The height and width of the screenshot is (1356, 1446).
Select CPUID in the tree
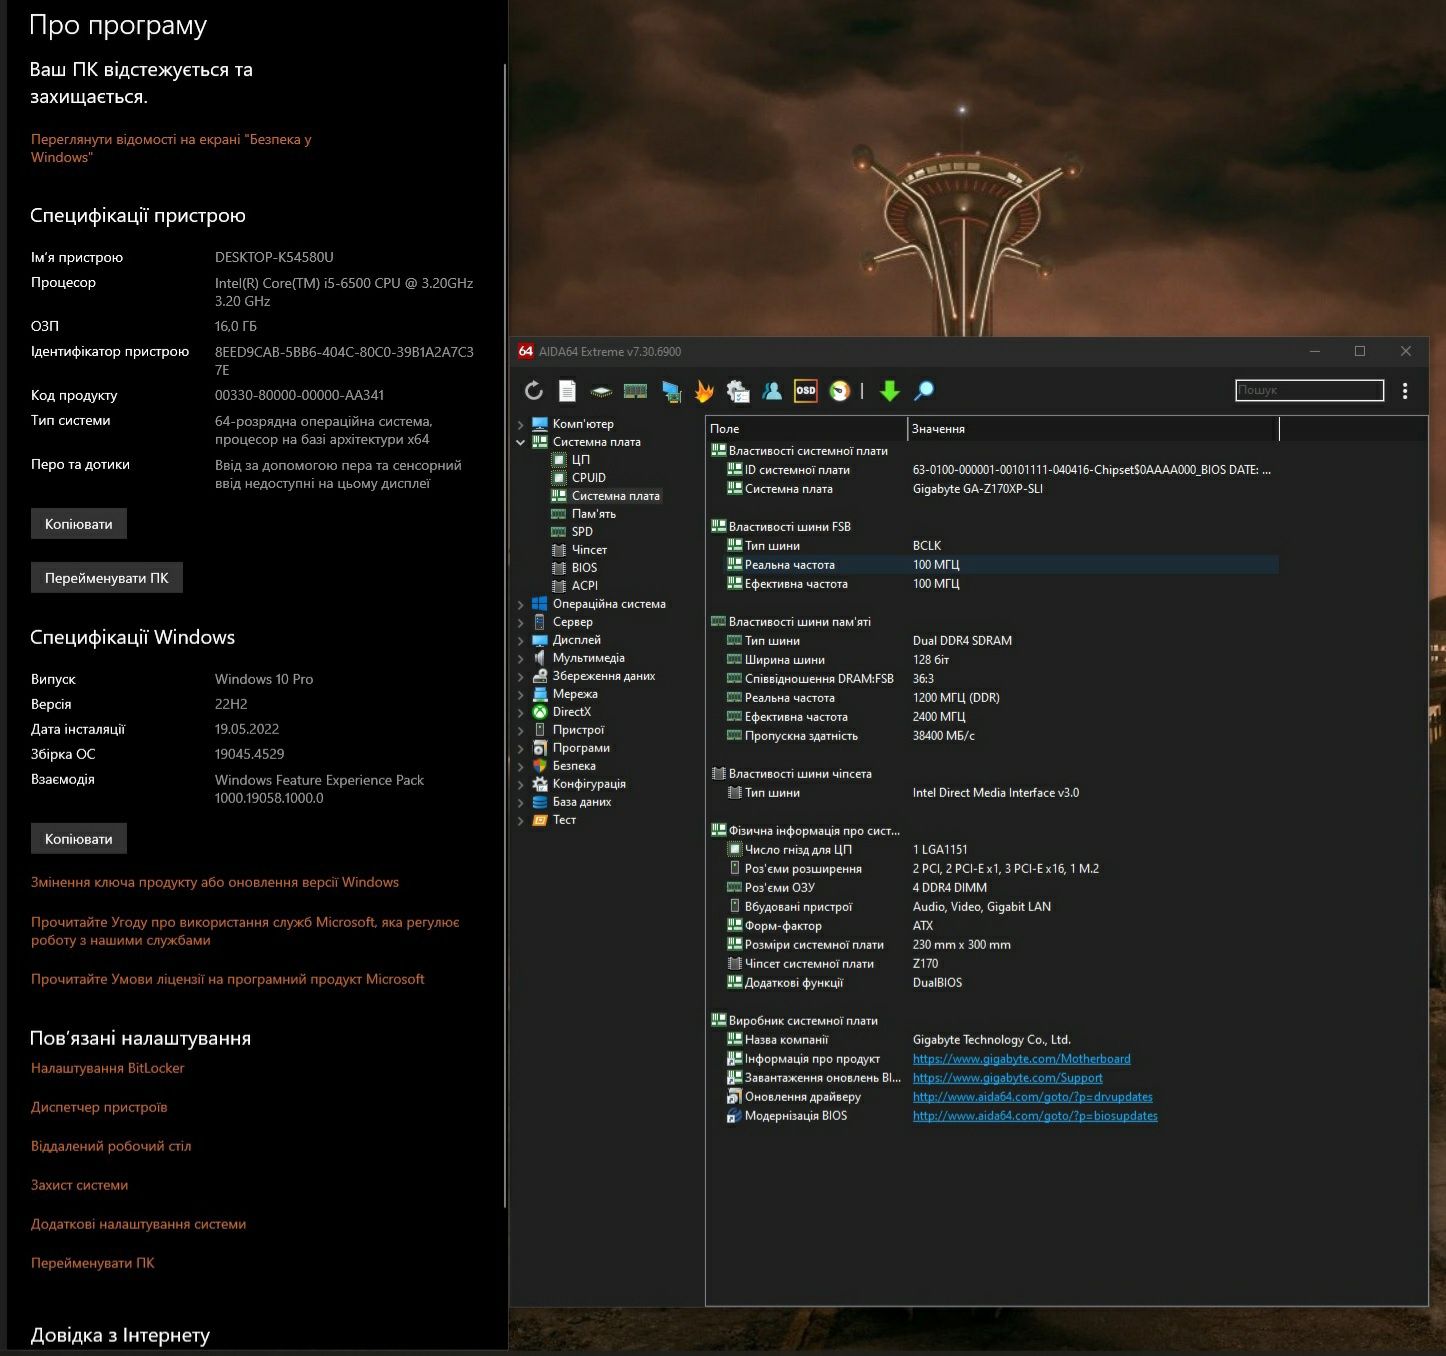[588, 478]
